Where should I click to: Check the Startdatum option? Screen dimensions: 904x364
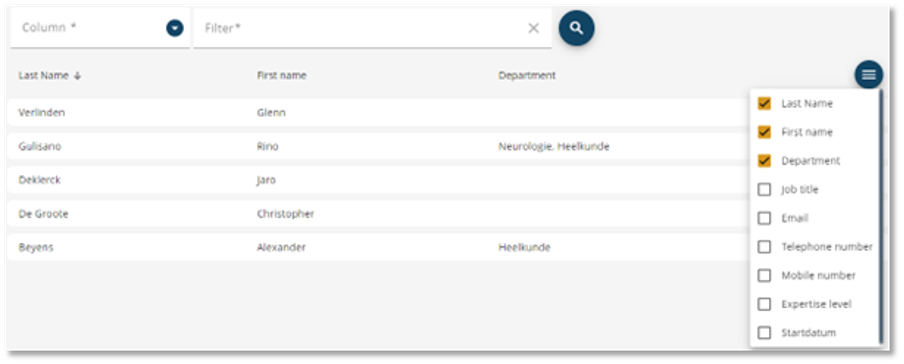click(764, 333)
